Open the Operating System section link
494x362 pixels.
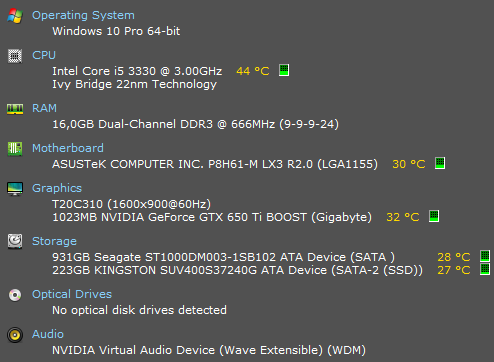(x=83, y=15)
